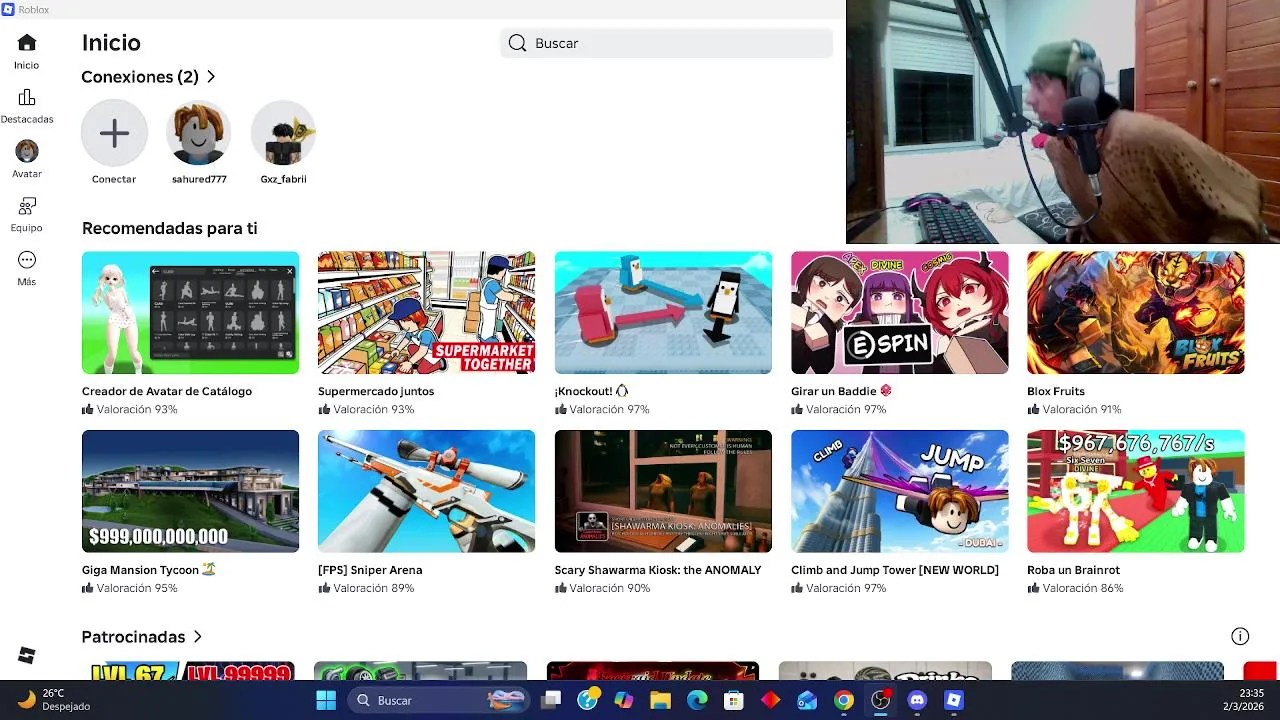Image resolution: width=1280 pixels, height=720 pixels.
Task: Open the Inicio sidebar icon
Action: click(27, 43)
